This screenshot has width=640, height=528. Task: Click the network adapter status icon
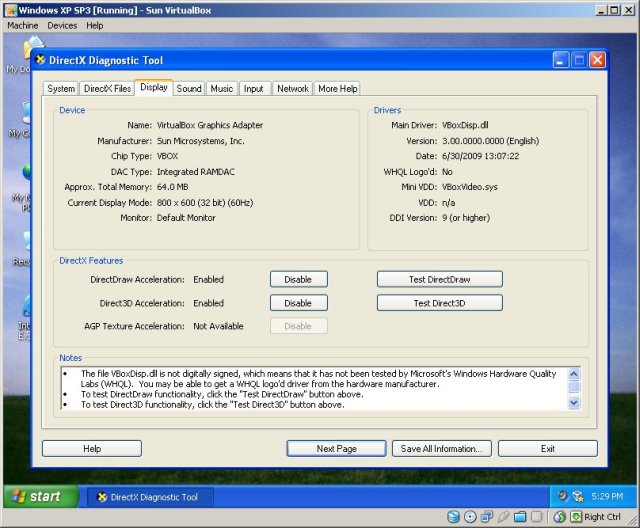(x=487, y=517)
